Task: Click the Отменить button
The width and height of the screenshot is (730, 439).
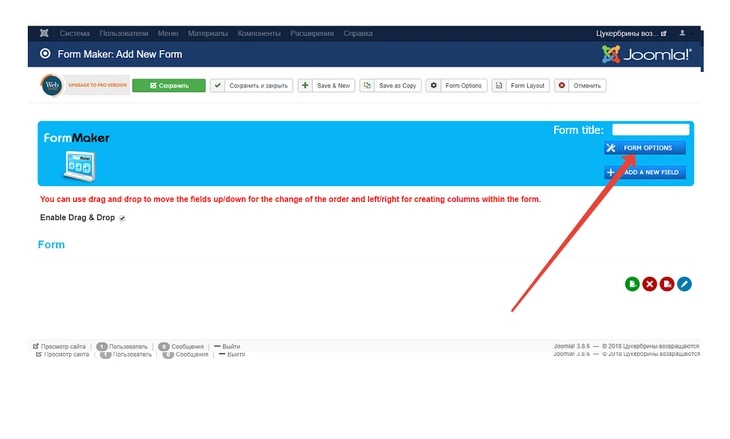Action: coord(580,86)
